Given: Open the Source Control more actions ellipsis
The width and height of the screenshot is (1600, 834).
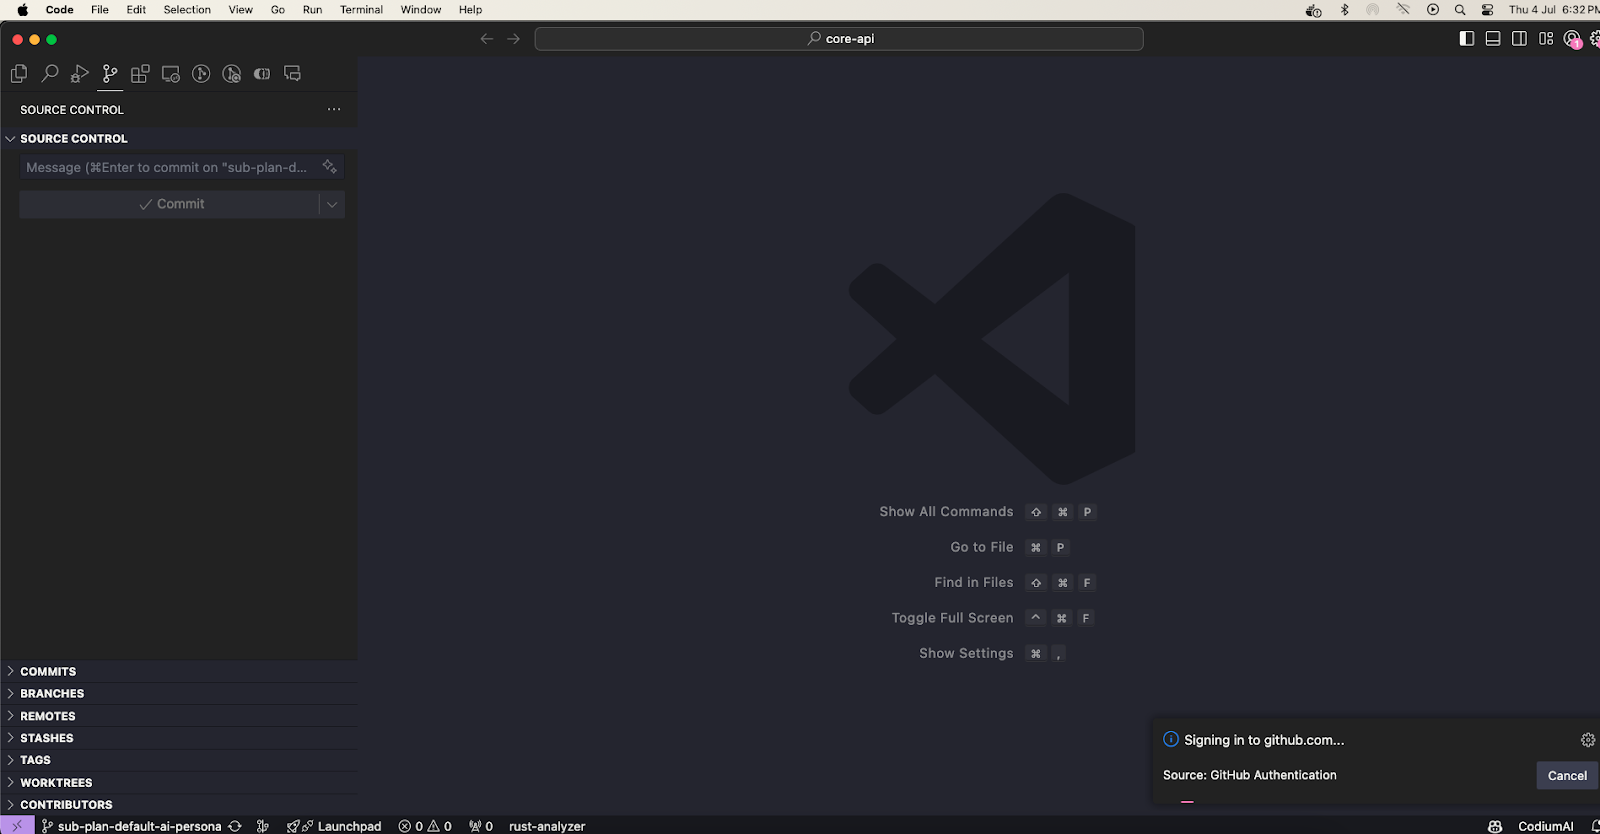Looking at the screenshot, I should click(334, 109).
